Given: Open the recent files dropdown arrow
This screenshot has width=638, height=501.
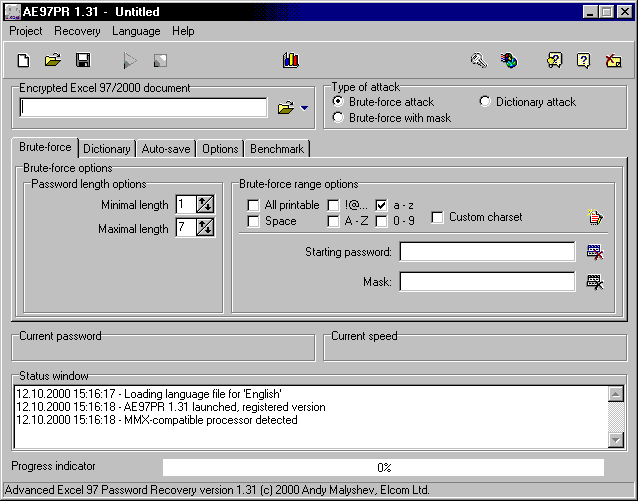Looking at the screenshot, I should click(x=304, y=108).
